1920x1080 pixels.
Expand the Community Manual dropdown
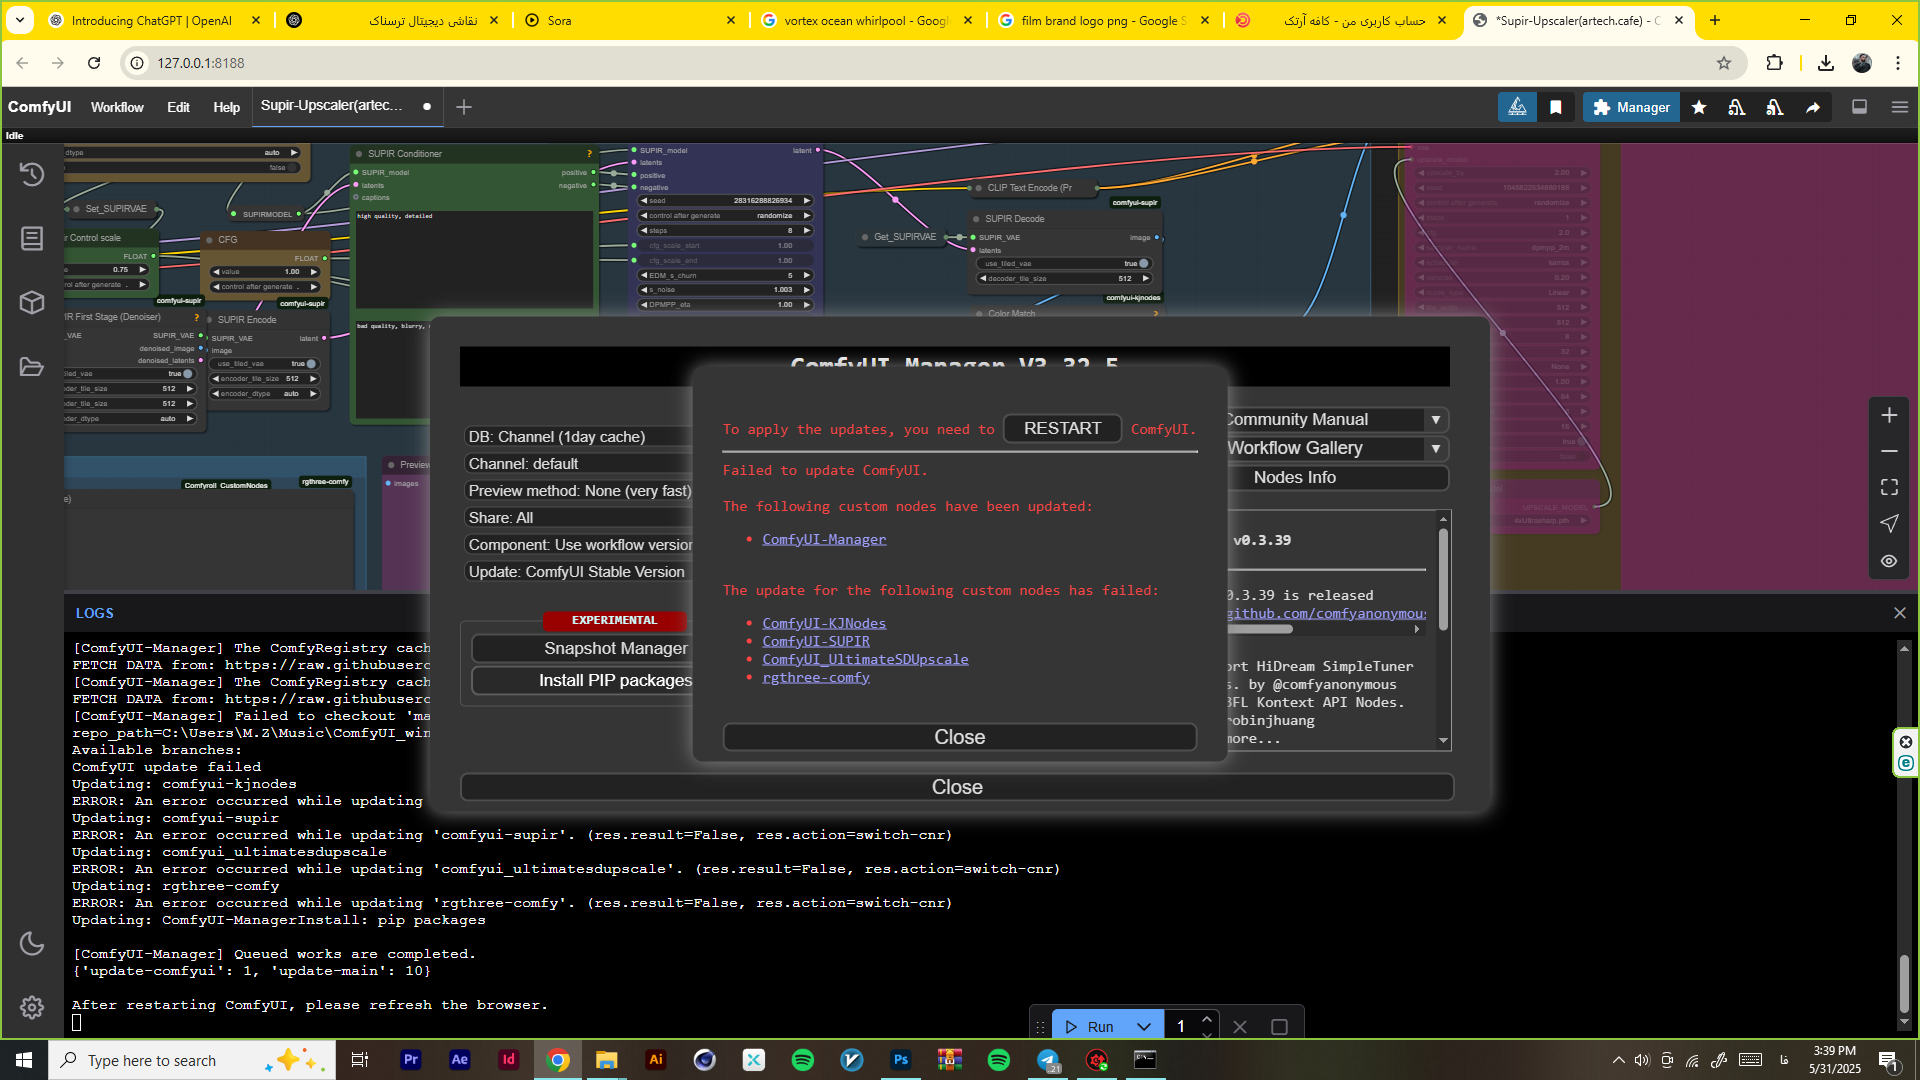(1435, 420)
